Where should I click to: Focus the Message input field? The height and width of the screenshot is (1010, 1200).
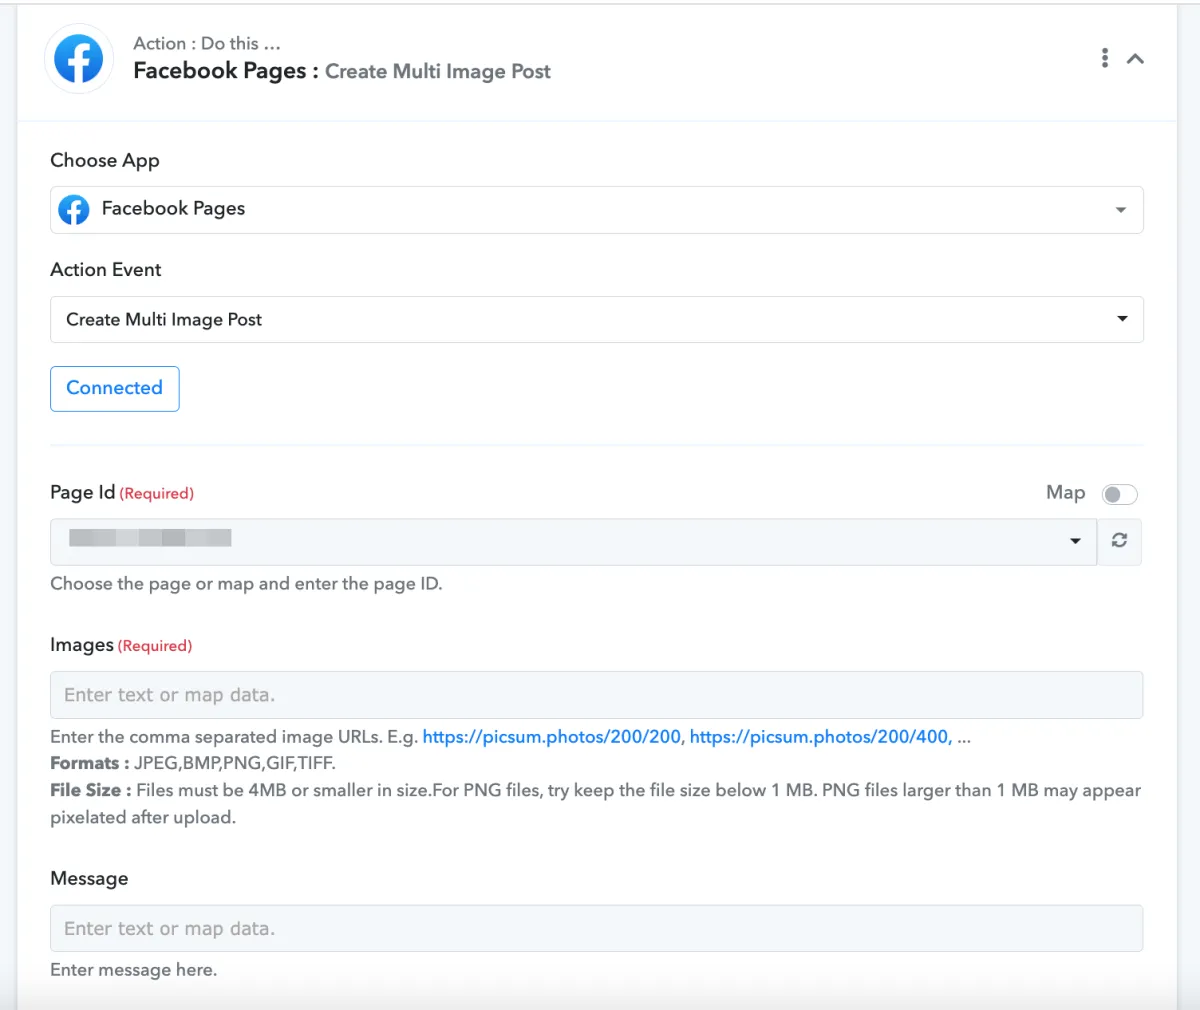click(596, 928)
